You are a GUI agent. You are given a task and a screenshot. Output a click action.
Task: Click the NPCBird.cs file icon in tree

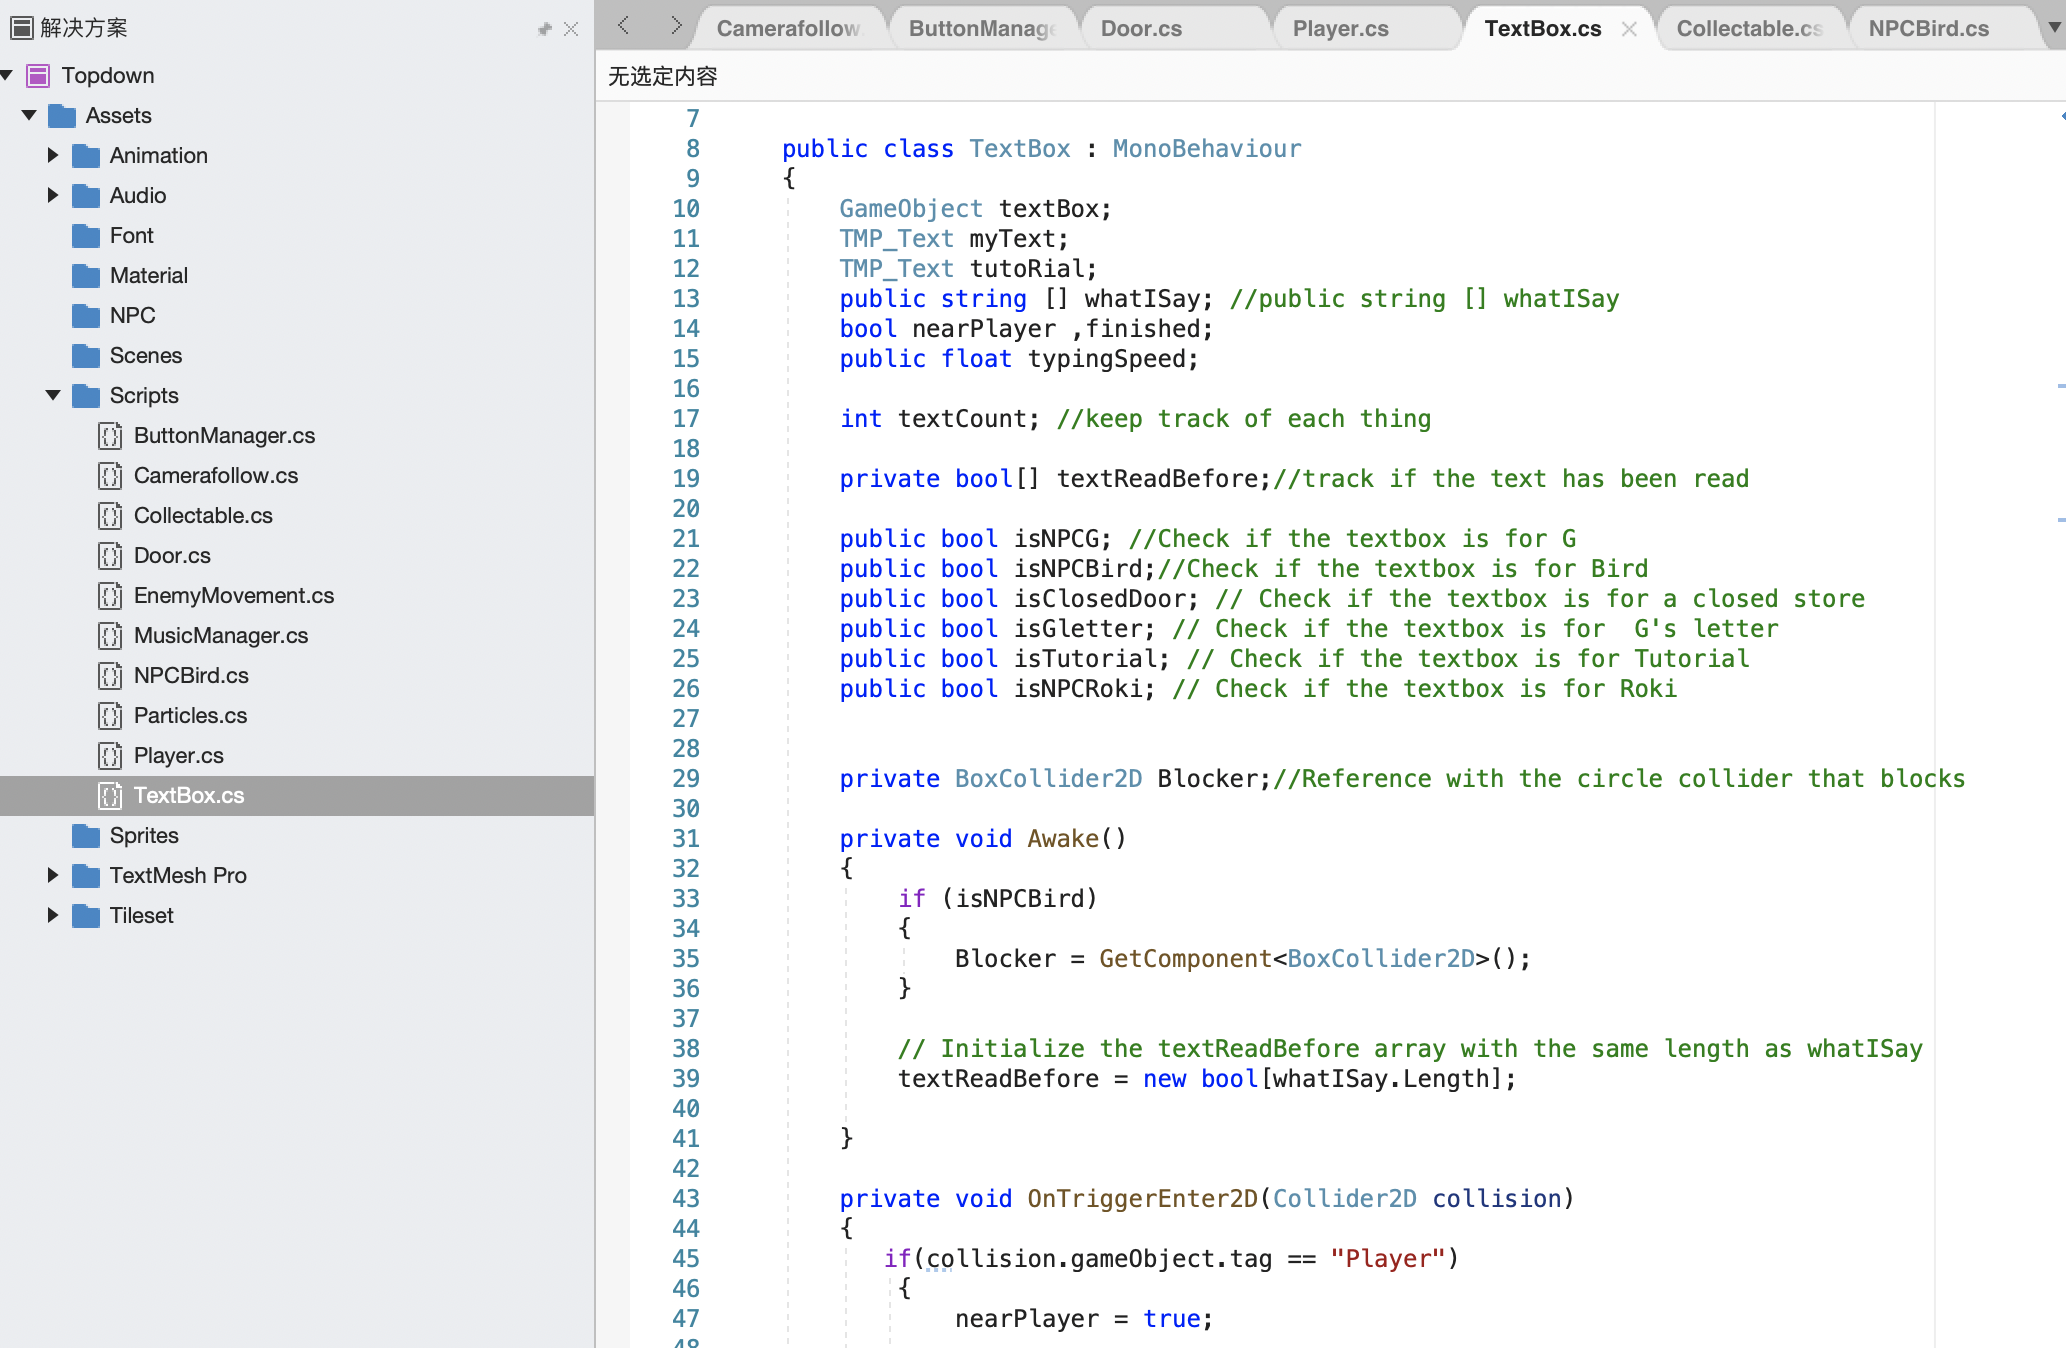110,676
